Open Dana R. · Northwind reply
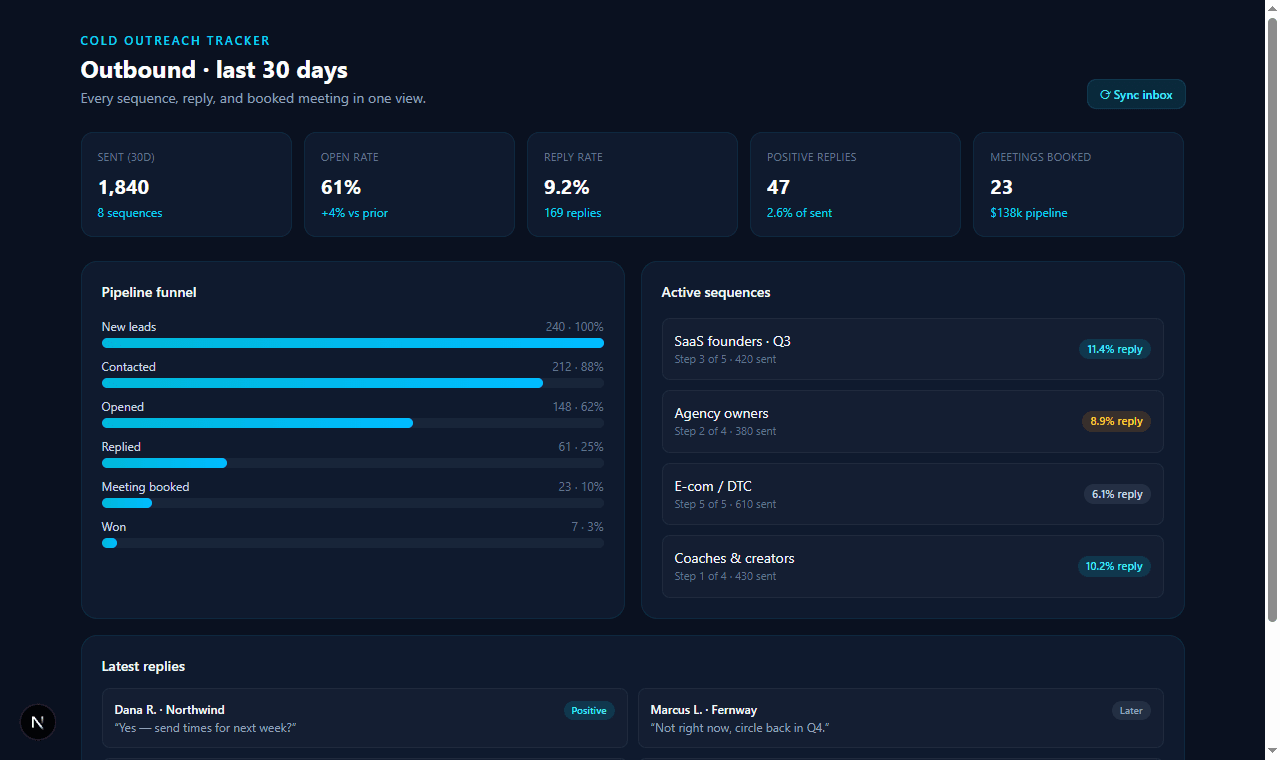1280x760 pixels. click(364, 718)
